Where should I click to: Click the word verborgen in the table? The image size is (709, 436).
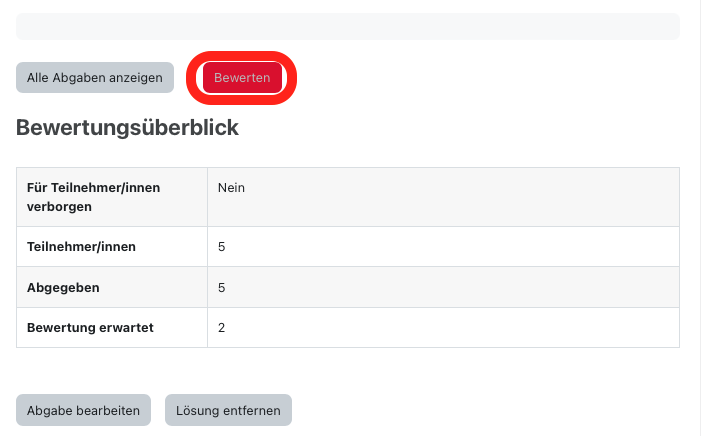(x=60, y=207)
